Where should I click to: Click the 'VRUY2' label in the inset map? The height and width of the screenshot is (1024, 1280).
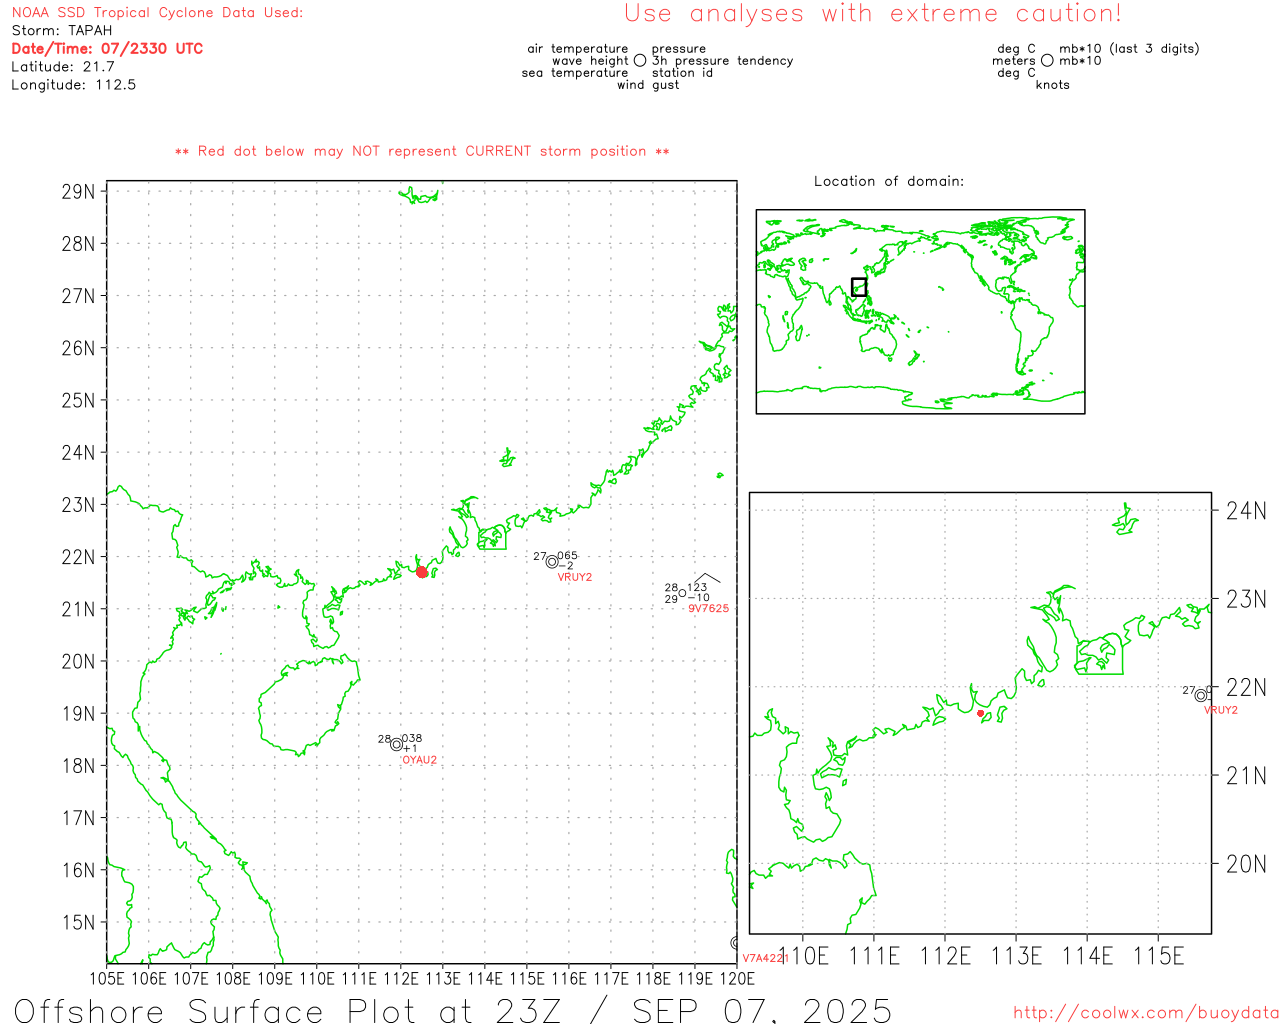tap(1221, 710)
